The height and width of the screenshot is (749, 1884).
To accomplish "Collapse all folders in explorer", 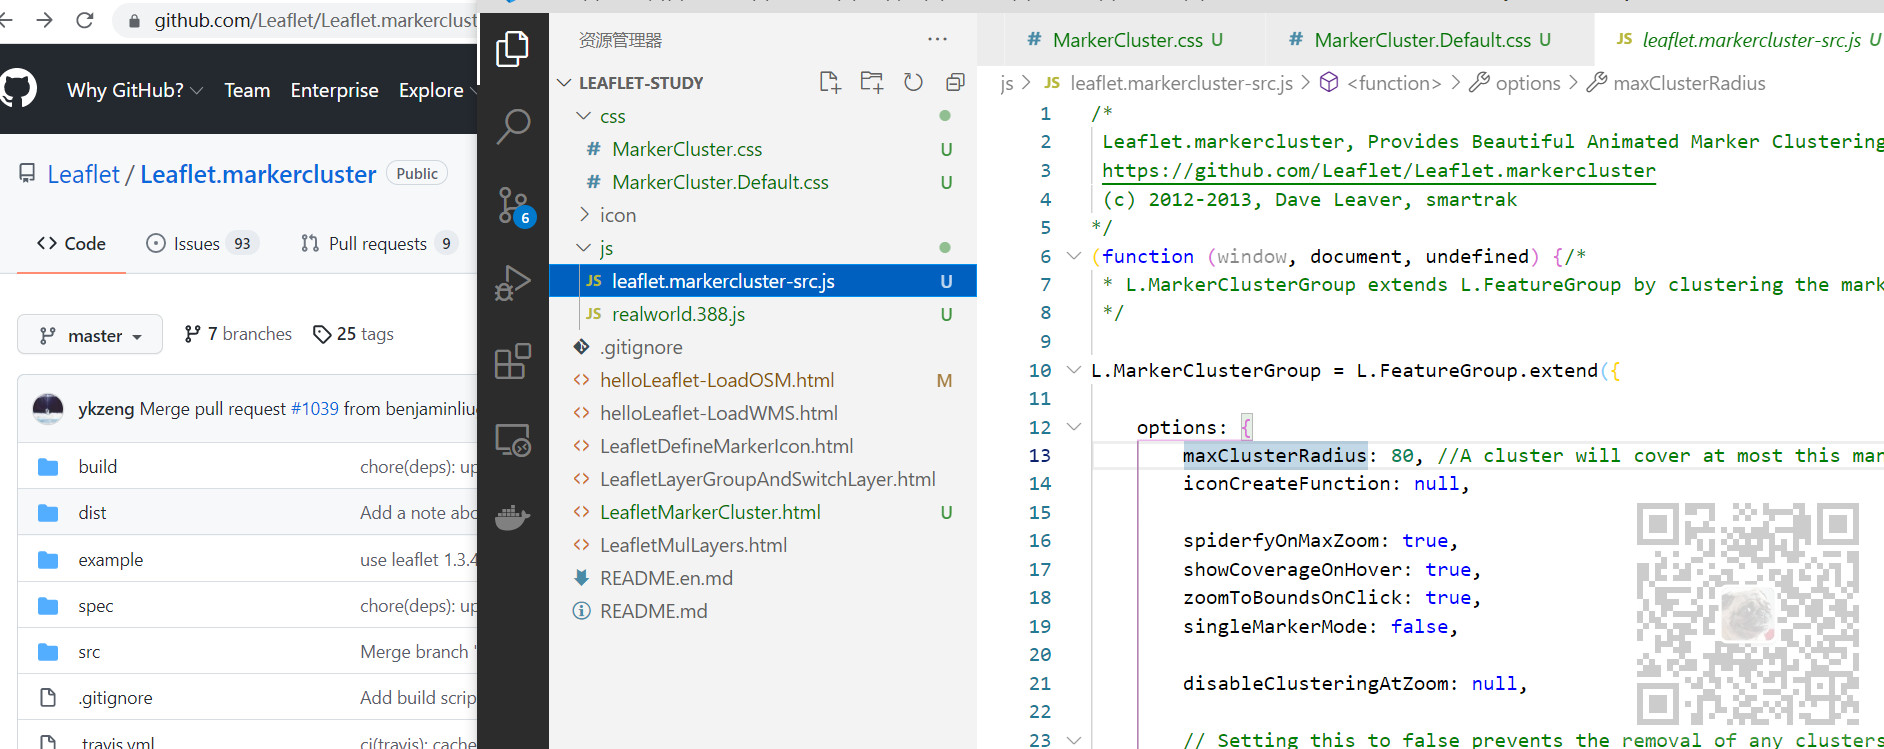I will tap(955, 82).
